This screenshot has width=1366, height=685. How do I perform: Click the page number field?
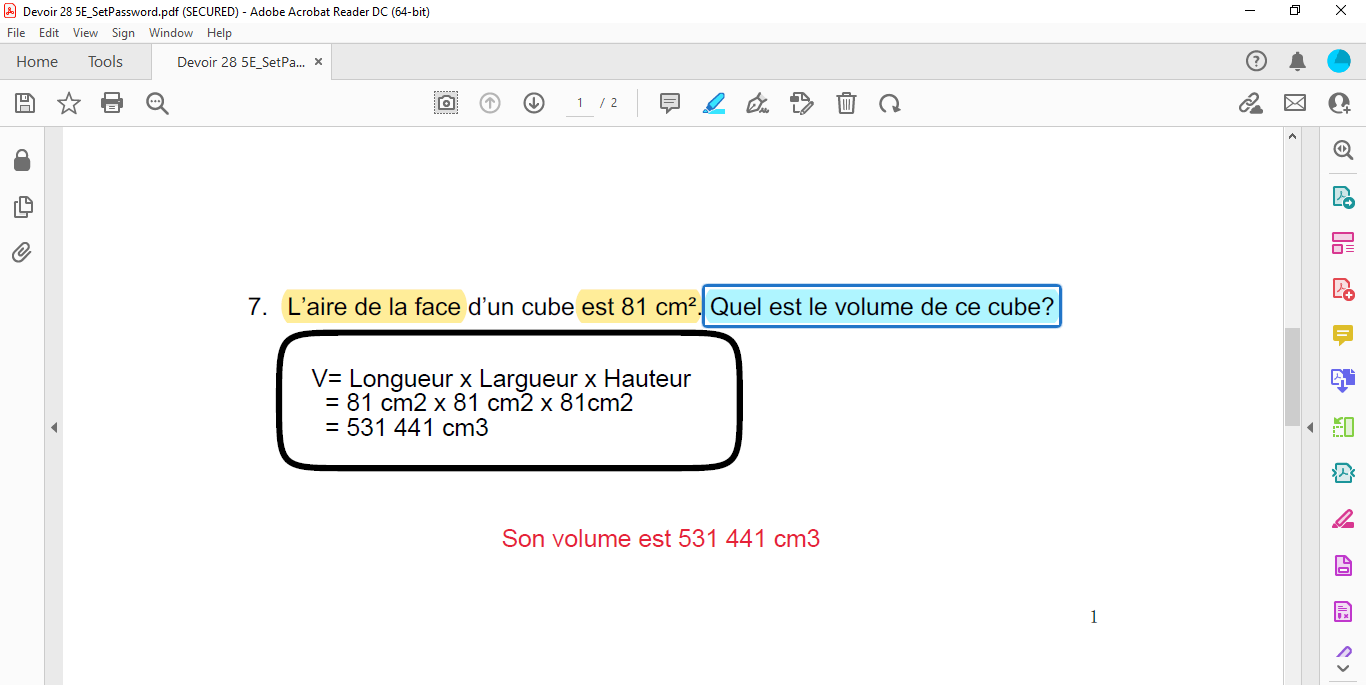pyautogui.click(x=578, y=102)
